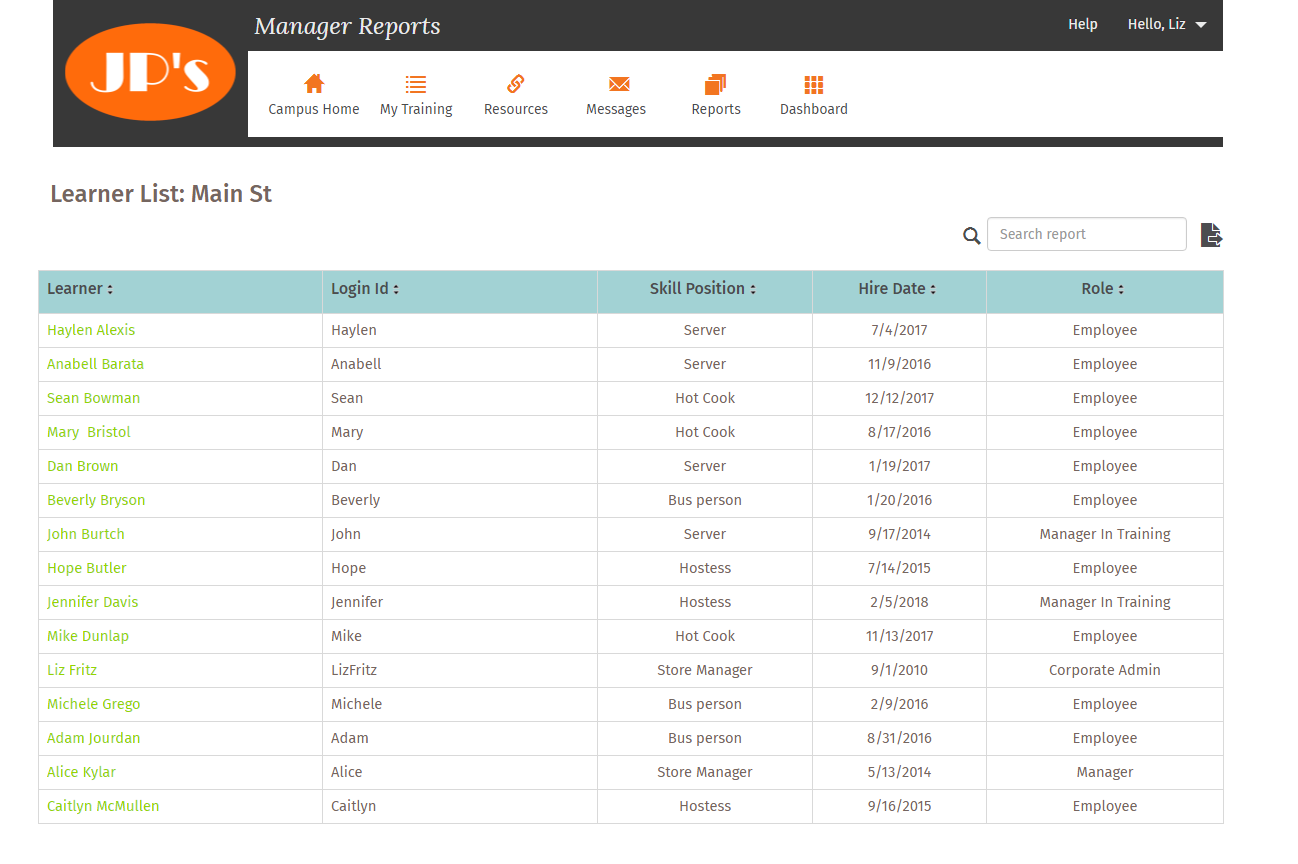Switch to the Reports tab
Image resolution: width=1298 pixels, height=864 pixels.
coord(716,94)
